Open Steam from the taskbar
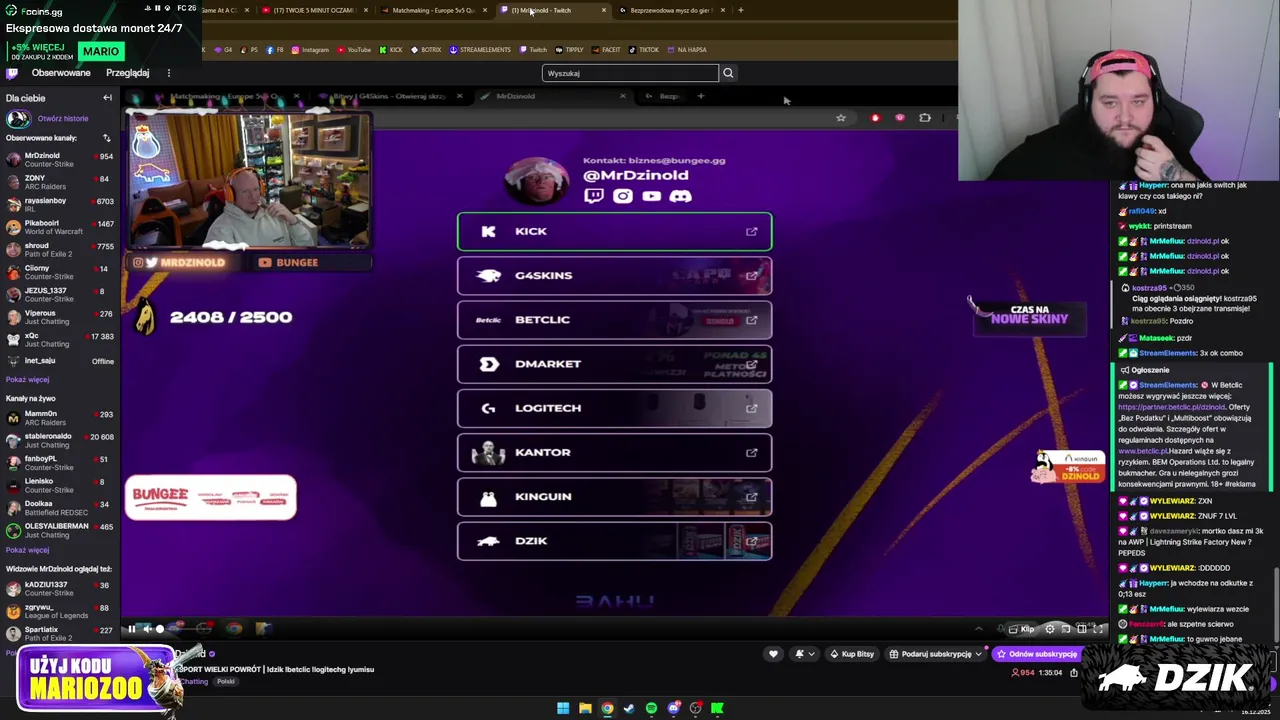Screen dimensions: 1280x720 click(629, 708)
